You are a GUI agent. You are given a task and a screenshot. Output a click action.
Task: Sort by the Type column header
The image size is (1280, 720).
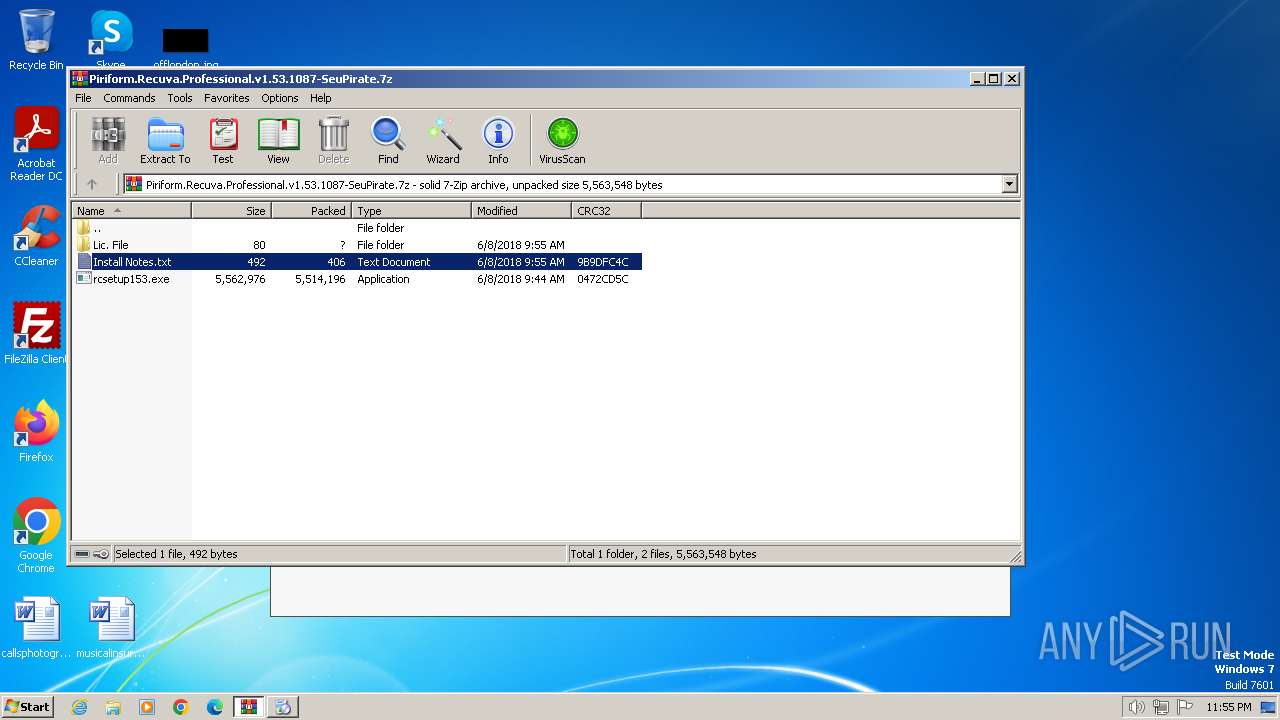tap(411, 211)
